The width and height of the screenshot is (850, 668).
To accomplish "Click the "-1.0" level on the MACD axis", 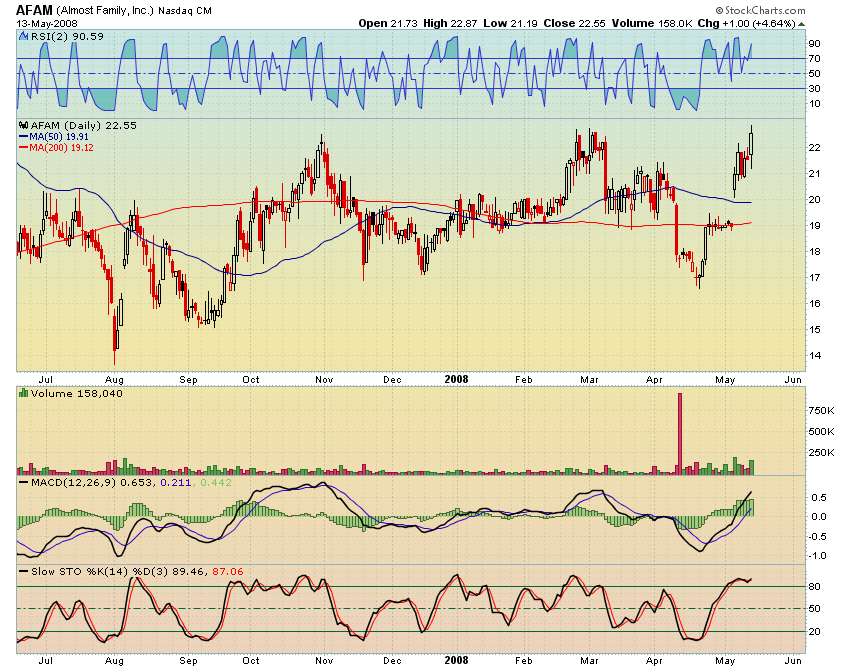I will click(817, 556).
